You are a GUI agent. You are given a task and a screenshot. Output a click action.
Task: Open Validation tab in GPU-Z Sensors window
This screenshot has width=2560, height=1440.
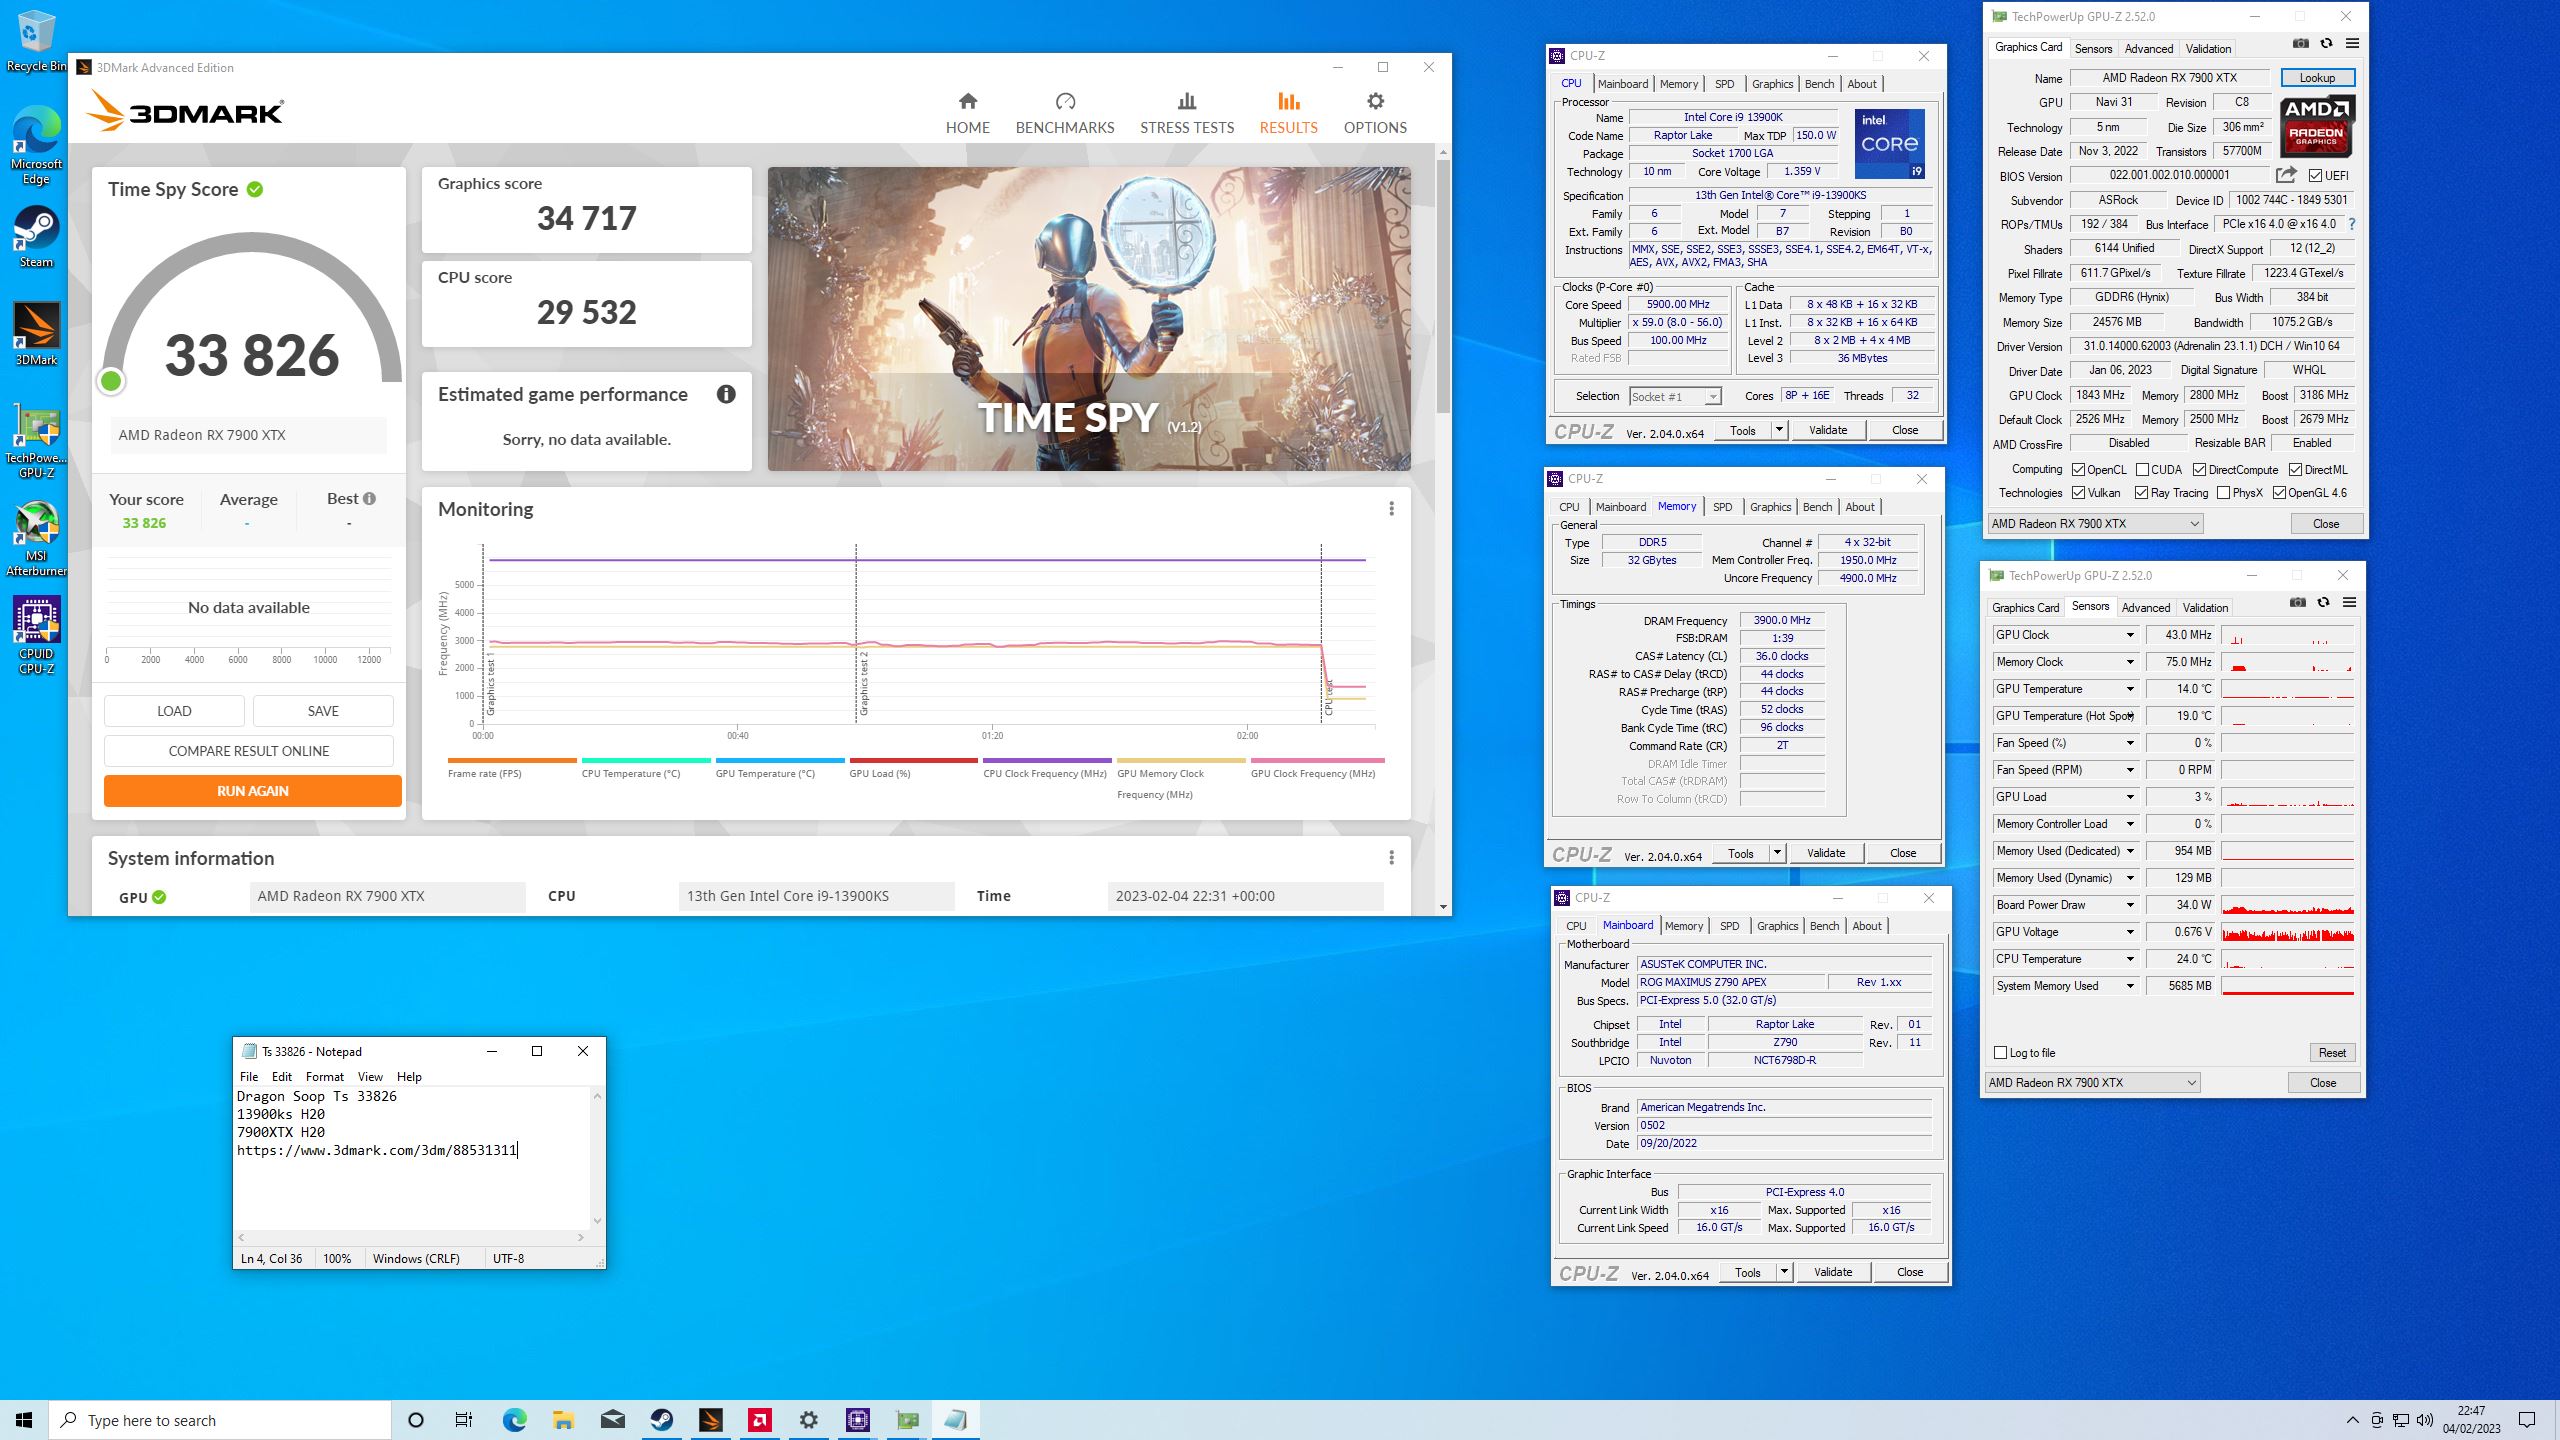coord(2205,607)
